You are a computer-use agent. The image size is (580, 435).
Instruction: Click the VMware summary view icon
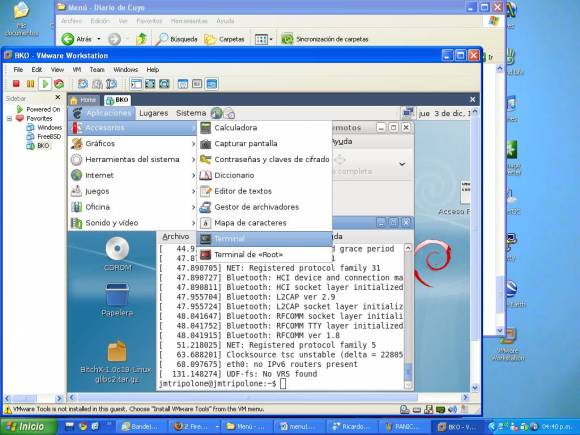(183, 84)
